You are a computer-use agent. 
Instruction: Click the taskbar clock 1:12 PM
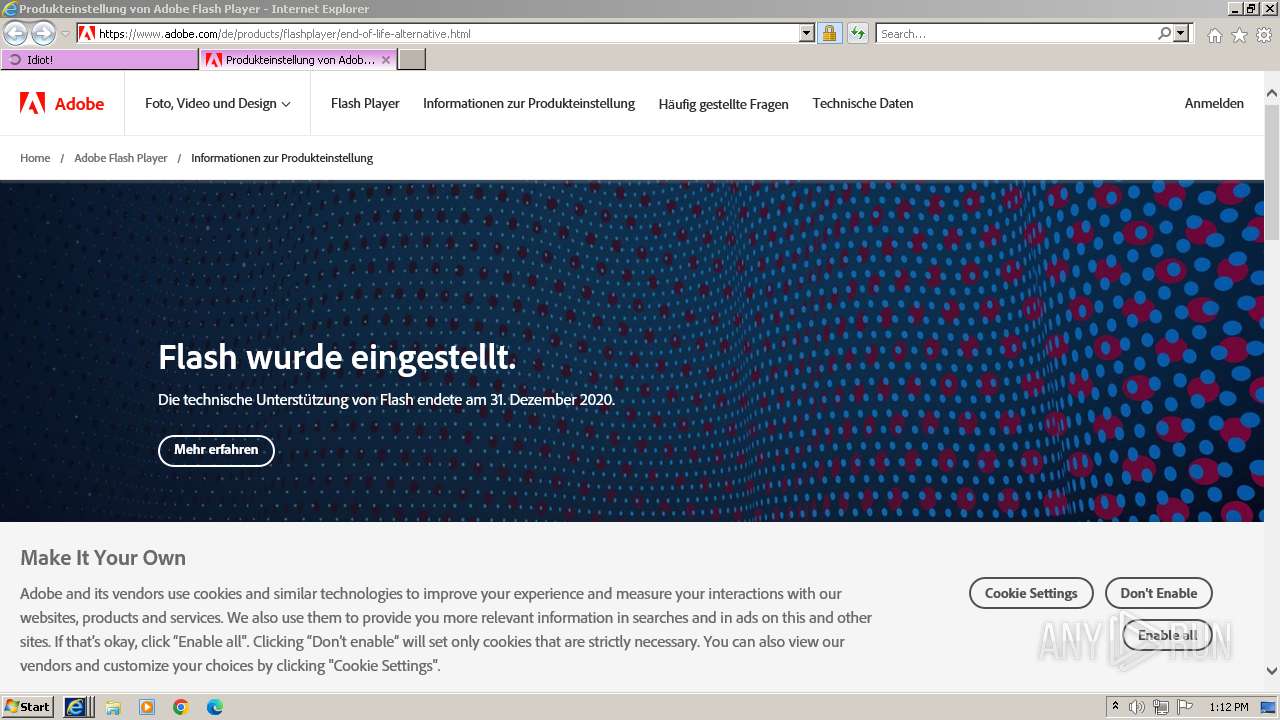point(1229,707)
